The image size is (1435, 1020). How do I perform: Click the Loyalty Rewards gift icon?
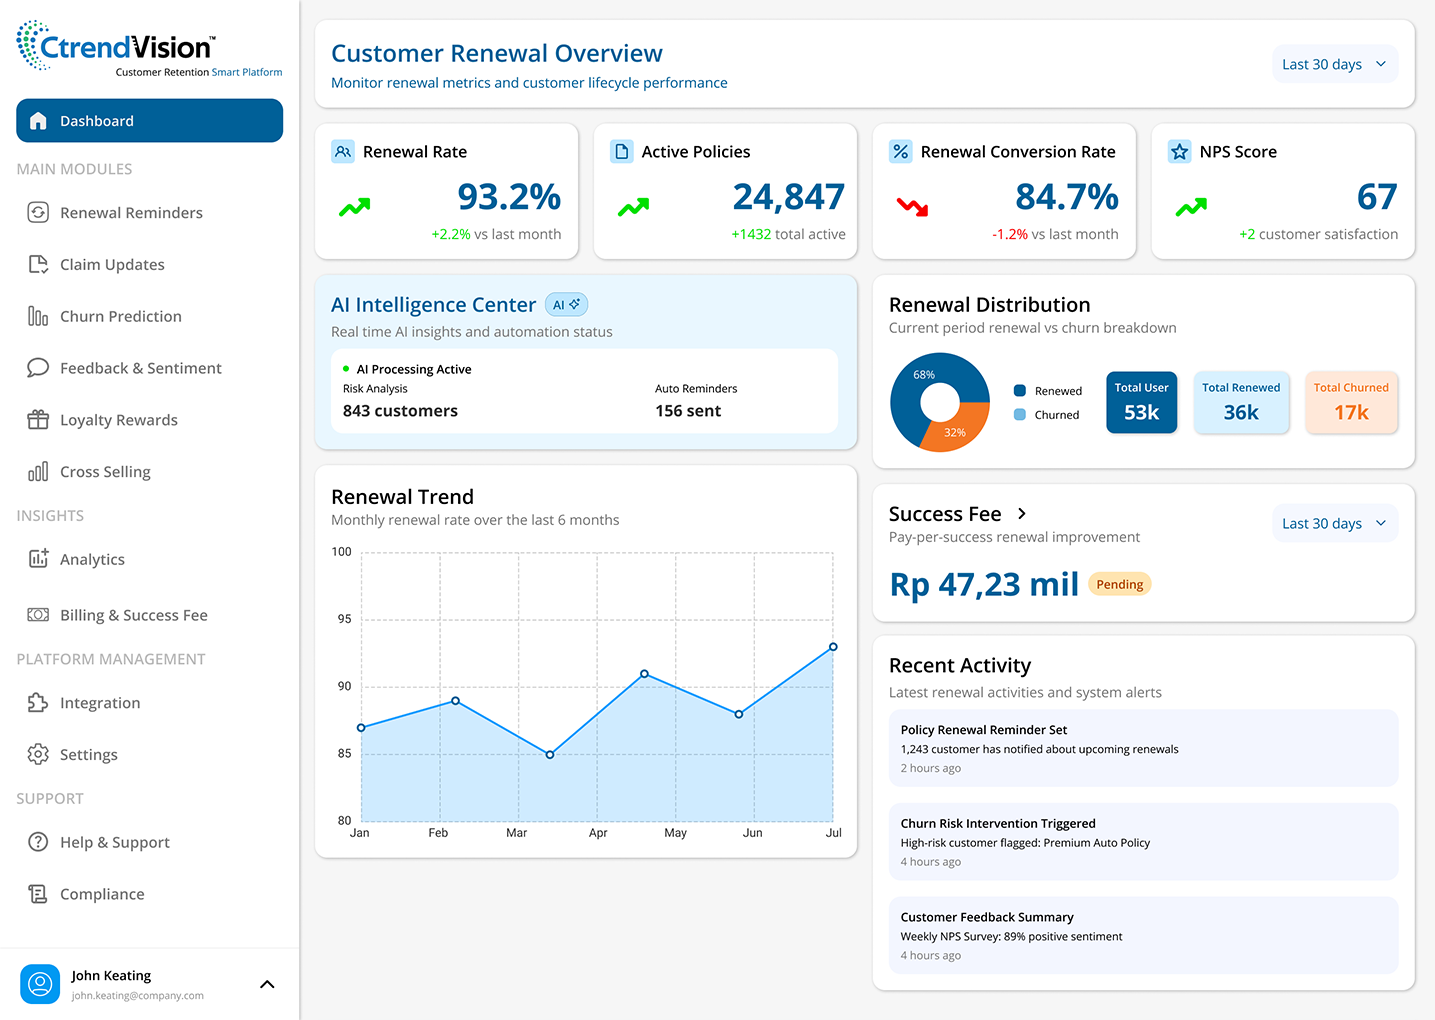tap(38, 420)
